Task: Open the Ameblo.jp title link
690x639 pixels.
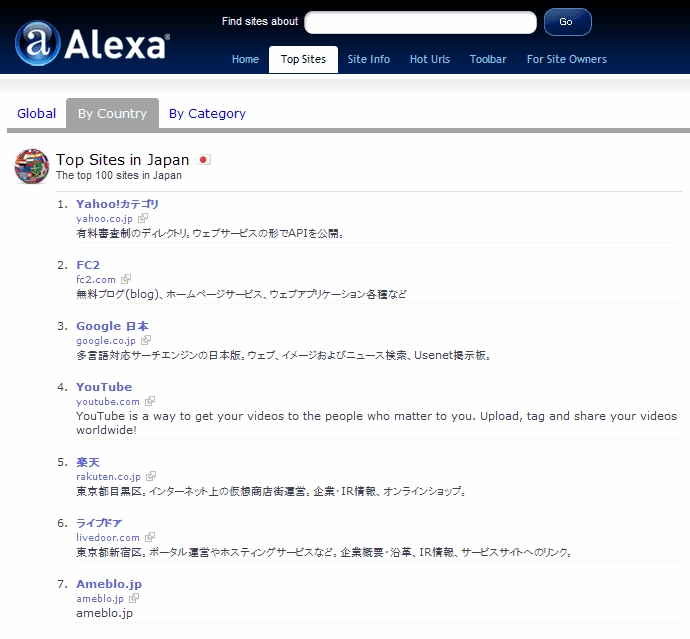Action: pyautogui.click(x=109, y=584)
